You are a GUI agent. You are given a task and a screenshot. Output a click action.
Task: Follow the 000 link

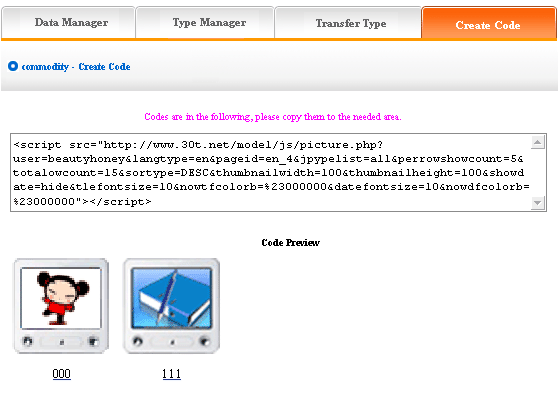(62, 374)
